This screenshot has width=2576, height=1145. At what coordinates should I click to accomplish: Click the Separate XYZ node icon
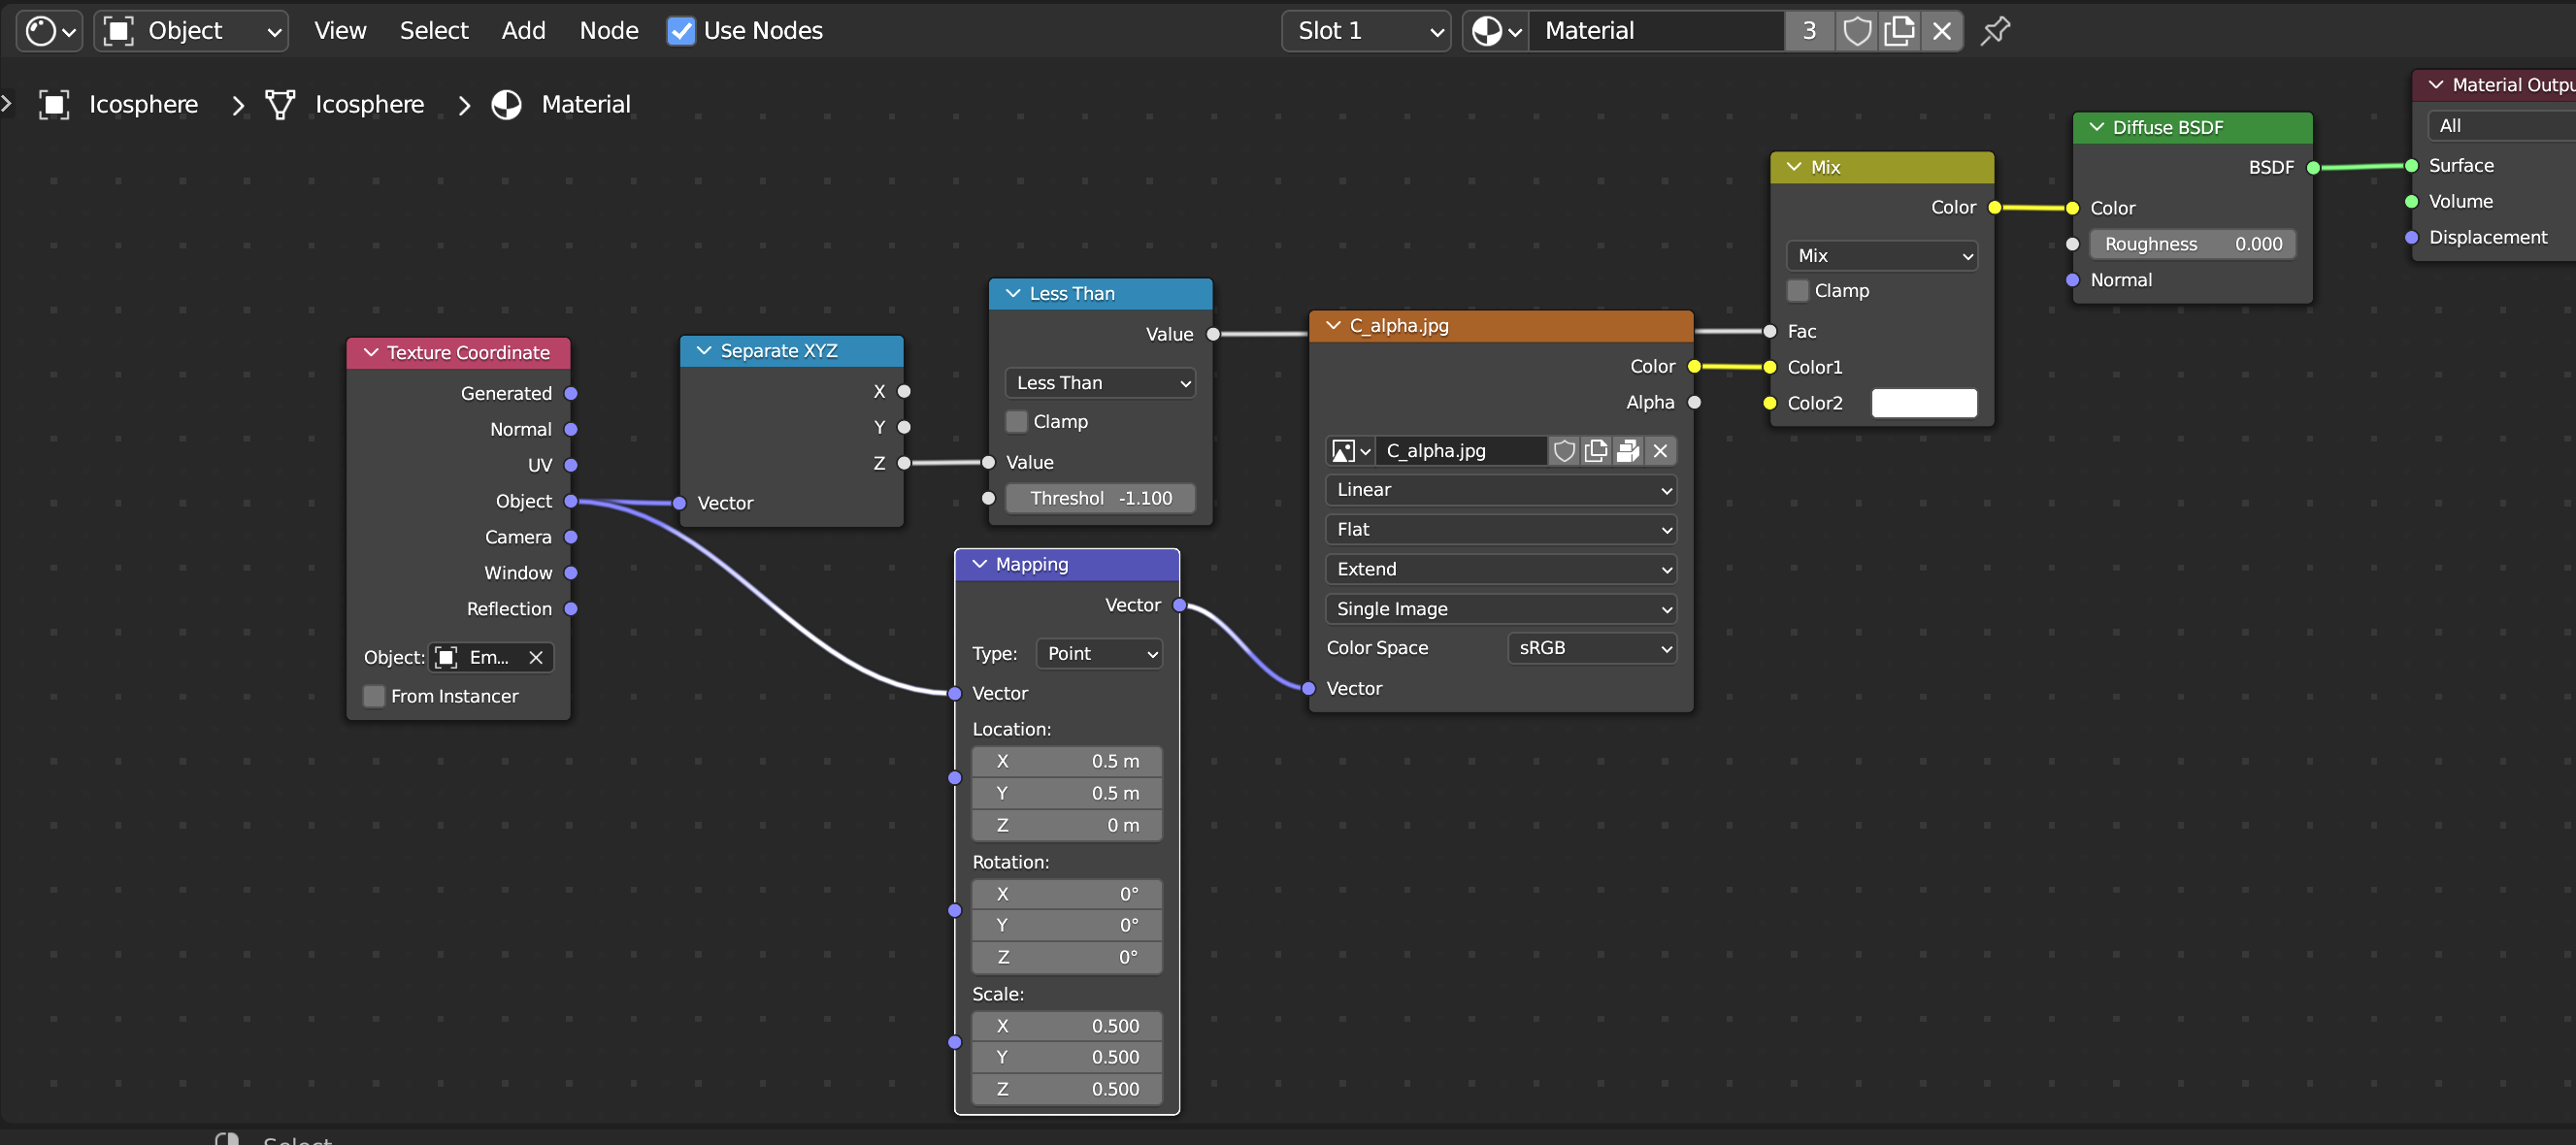(703, 350)
